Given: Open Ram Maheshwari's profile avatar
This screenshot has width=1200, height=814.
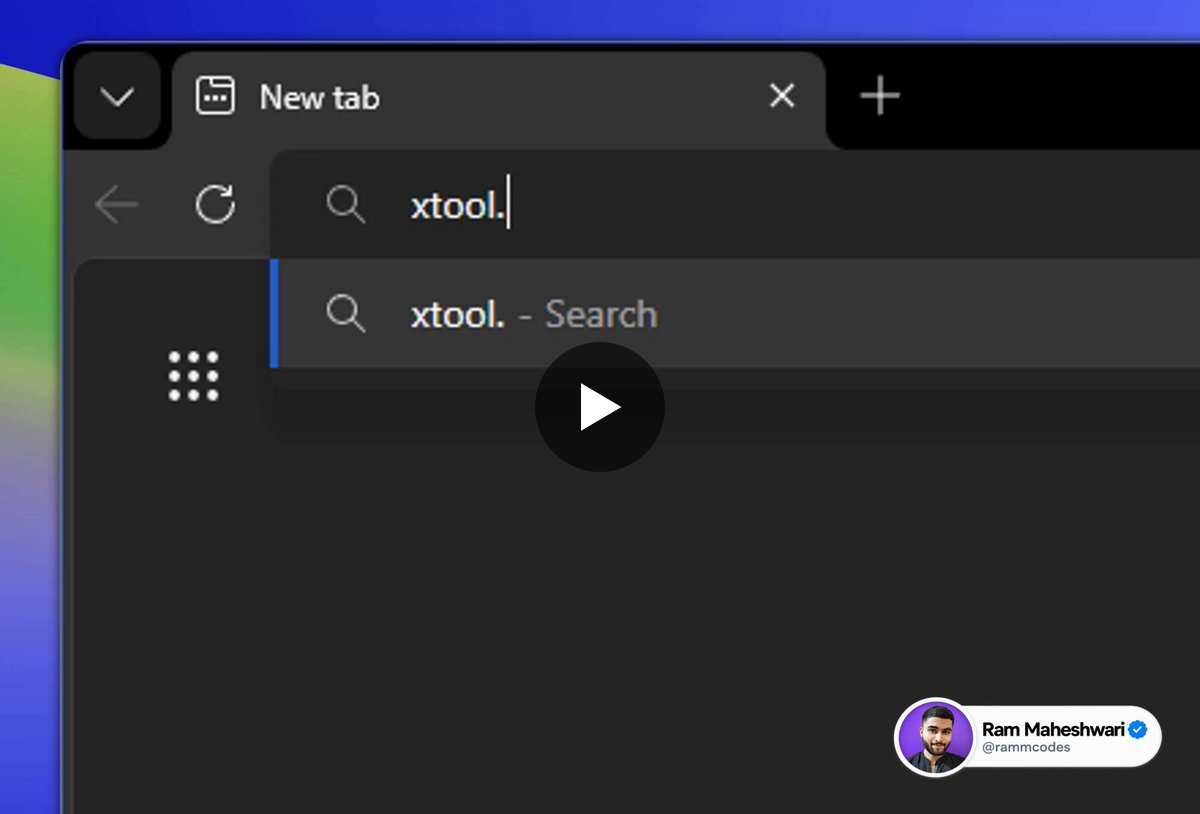Looking at the screenshot, I should pos(936,738).
